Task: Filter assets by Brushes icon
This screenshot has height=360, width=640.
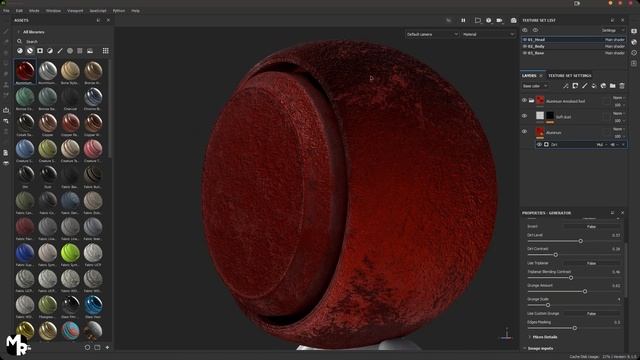Action: [x=60, y=51]
